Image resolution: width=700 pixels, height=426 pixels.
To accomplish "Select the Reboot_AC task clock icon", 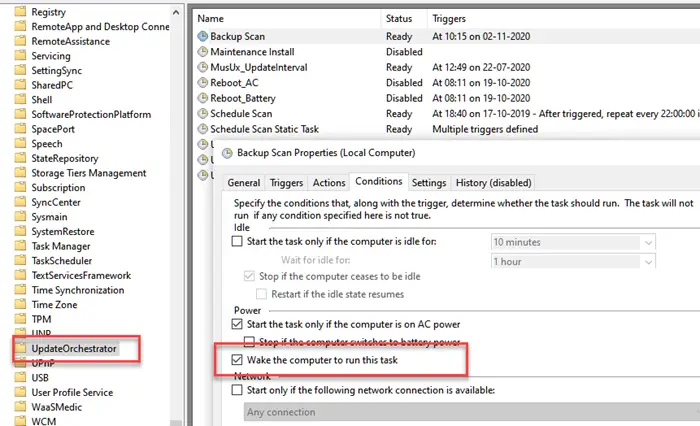I will coord(203,83).
